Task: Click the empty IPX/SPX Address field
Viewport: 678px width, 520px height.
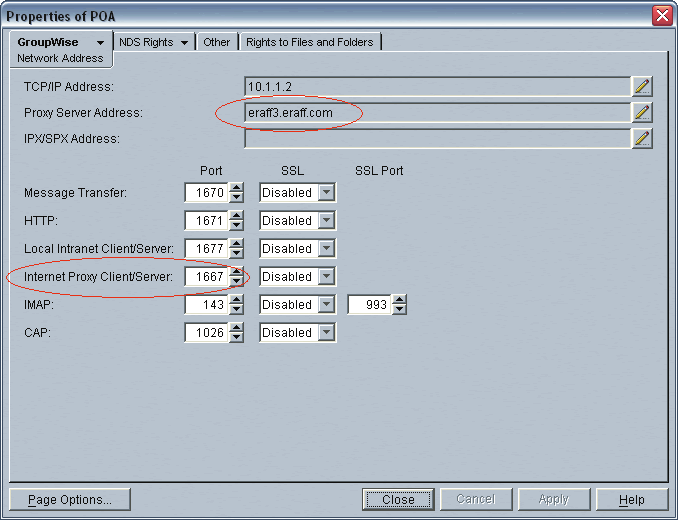Action: 437,138
